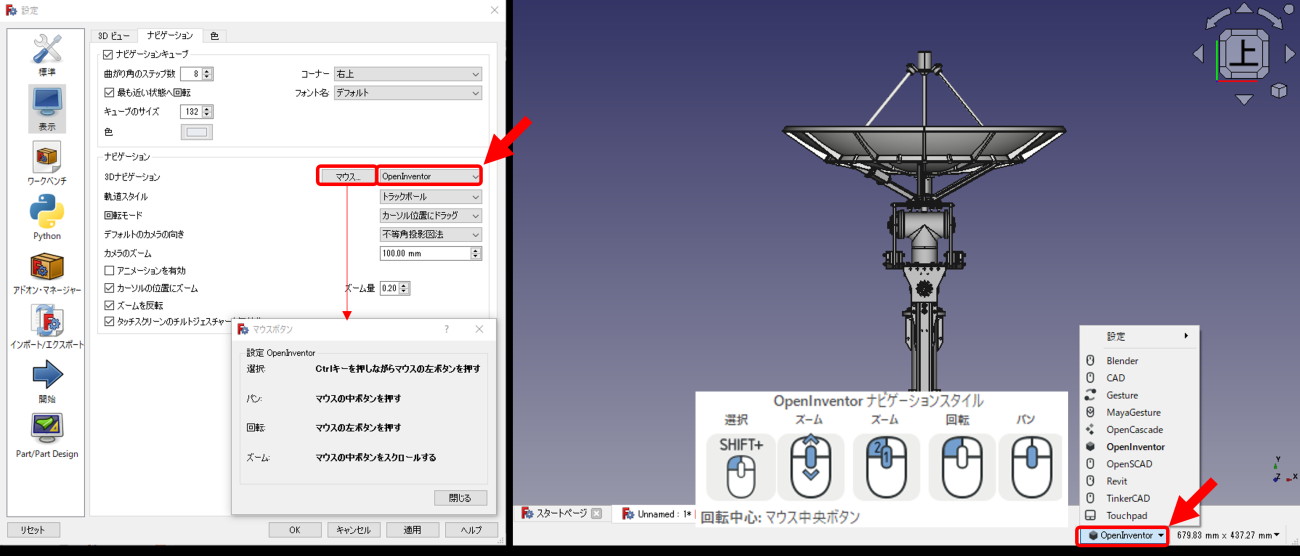
Task: Expand the 3Dナビゲーション OpenInventor dropdown
Action: click(430, 176)
